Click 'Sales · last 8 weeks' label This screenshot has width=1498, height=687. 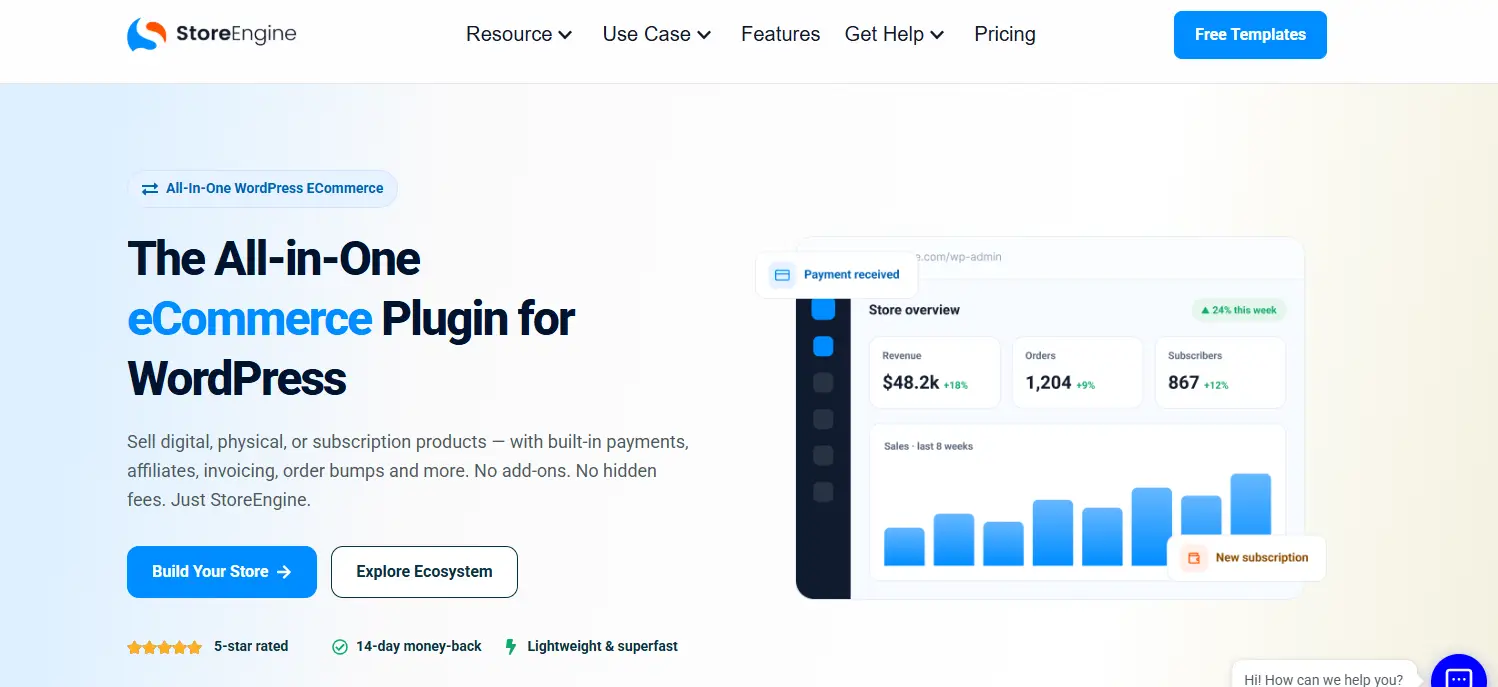click(928, 446)
